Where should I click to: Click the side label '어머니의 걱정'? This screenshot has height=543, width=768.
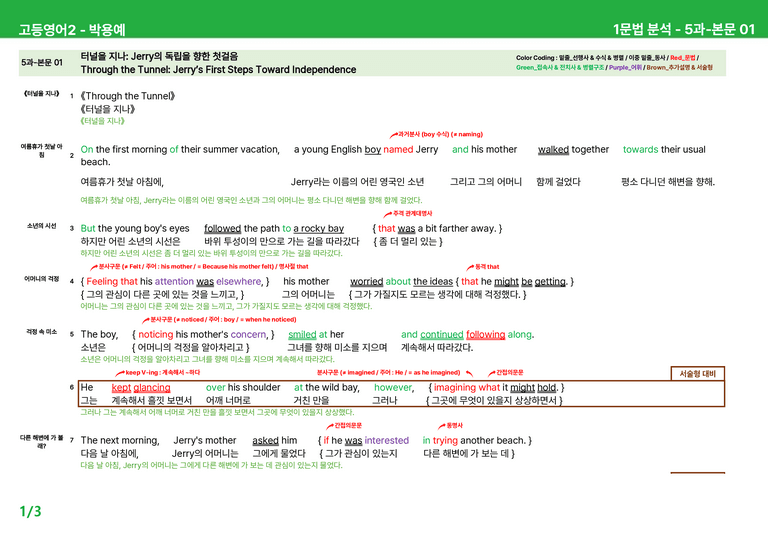click(42, 279)
